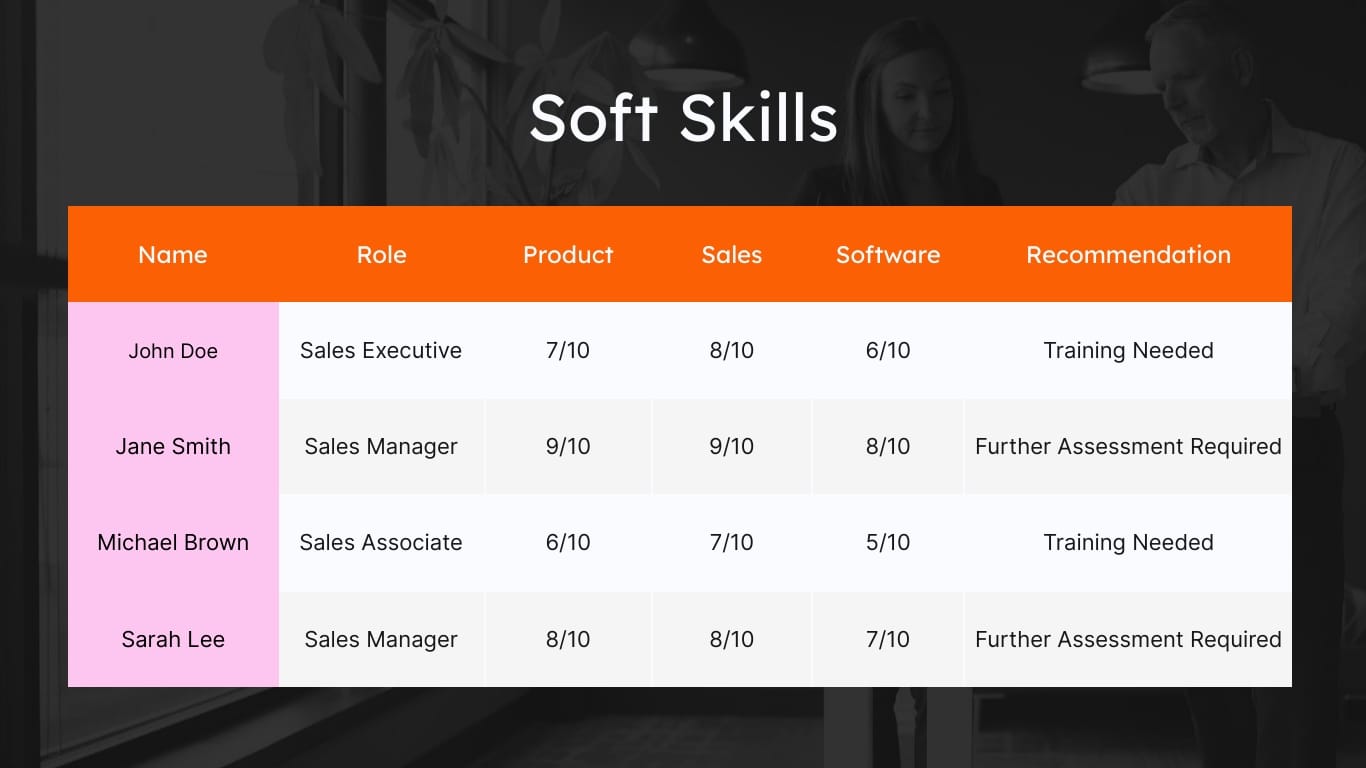
Task: Select the Software column header
Action: [x=888, y=255]
